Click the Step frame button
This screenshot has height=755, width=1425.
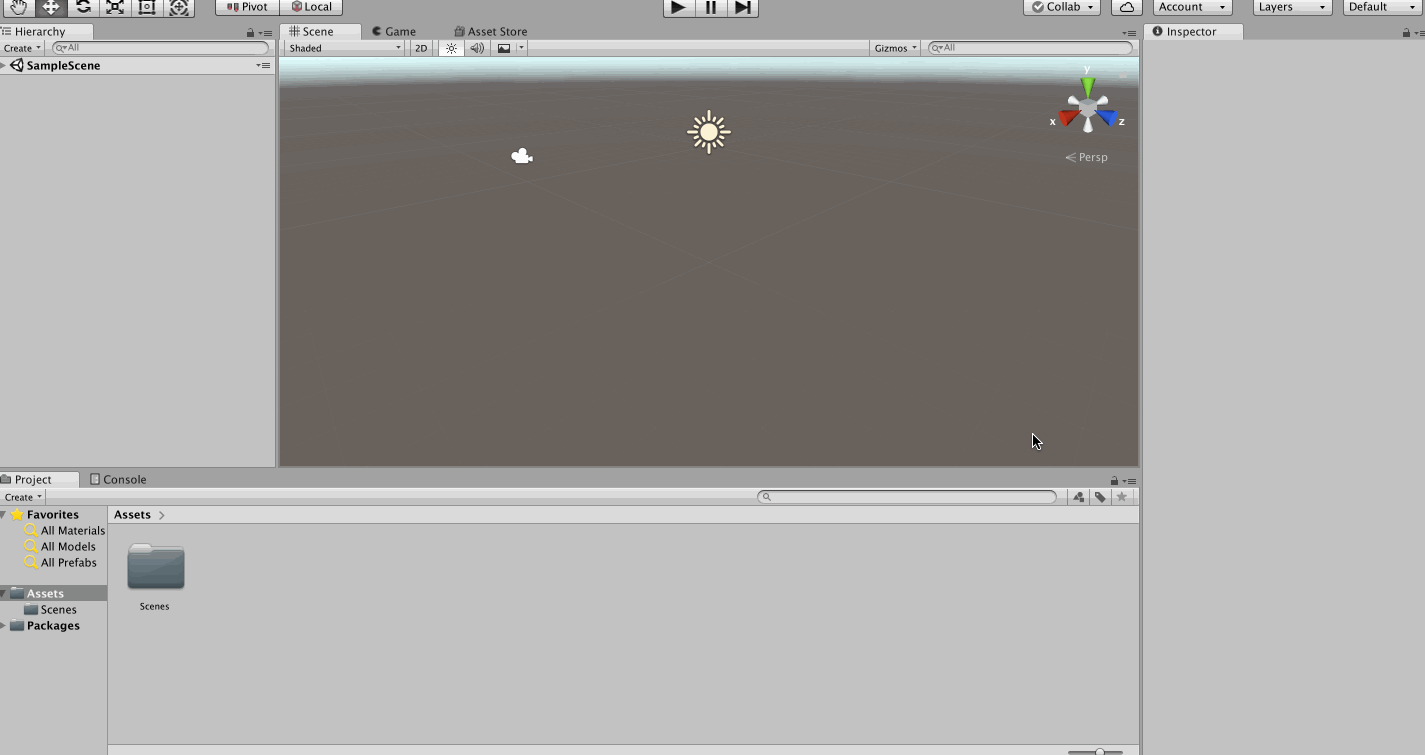tap(742, 7)
